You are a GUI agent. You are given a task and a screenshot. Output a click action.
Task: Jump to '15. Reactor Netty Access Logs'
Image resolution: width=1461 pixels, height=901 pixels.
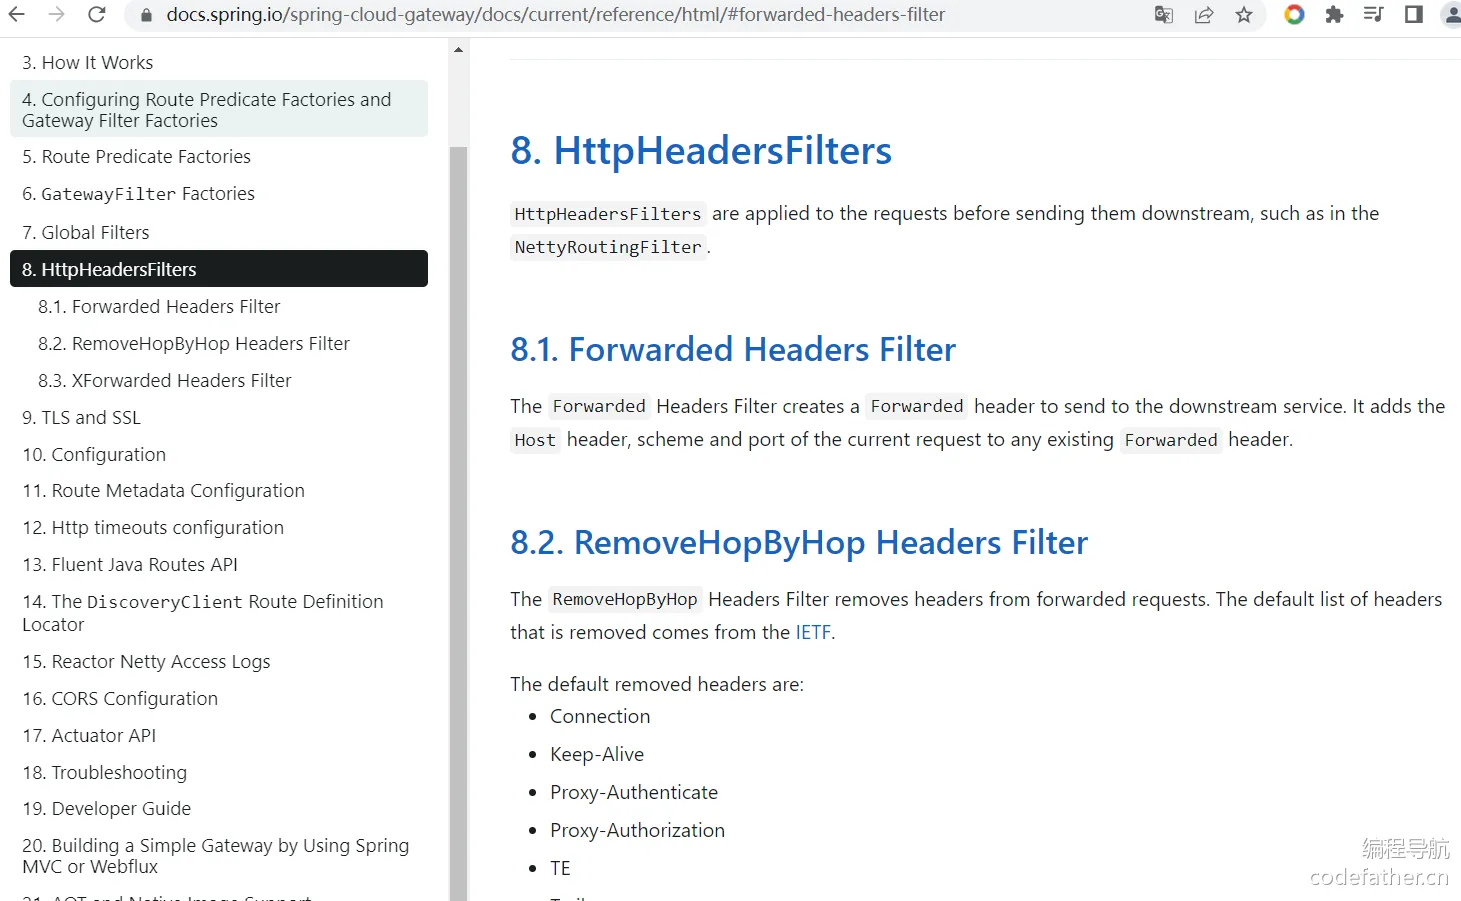pos(146,662)
